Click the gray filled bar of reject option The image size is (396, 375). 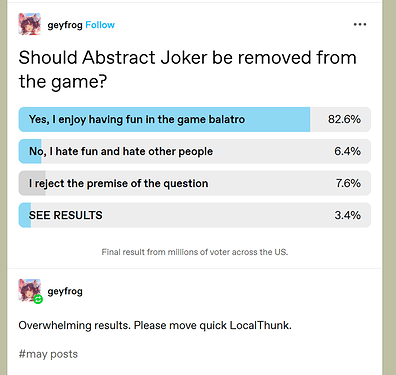coord(32,183)
